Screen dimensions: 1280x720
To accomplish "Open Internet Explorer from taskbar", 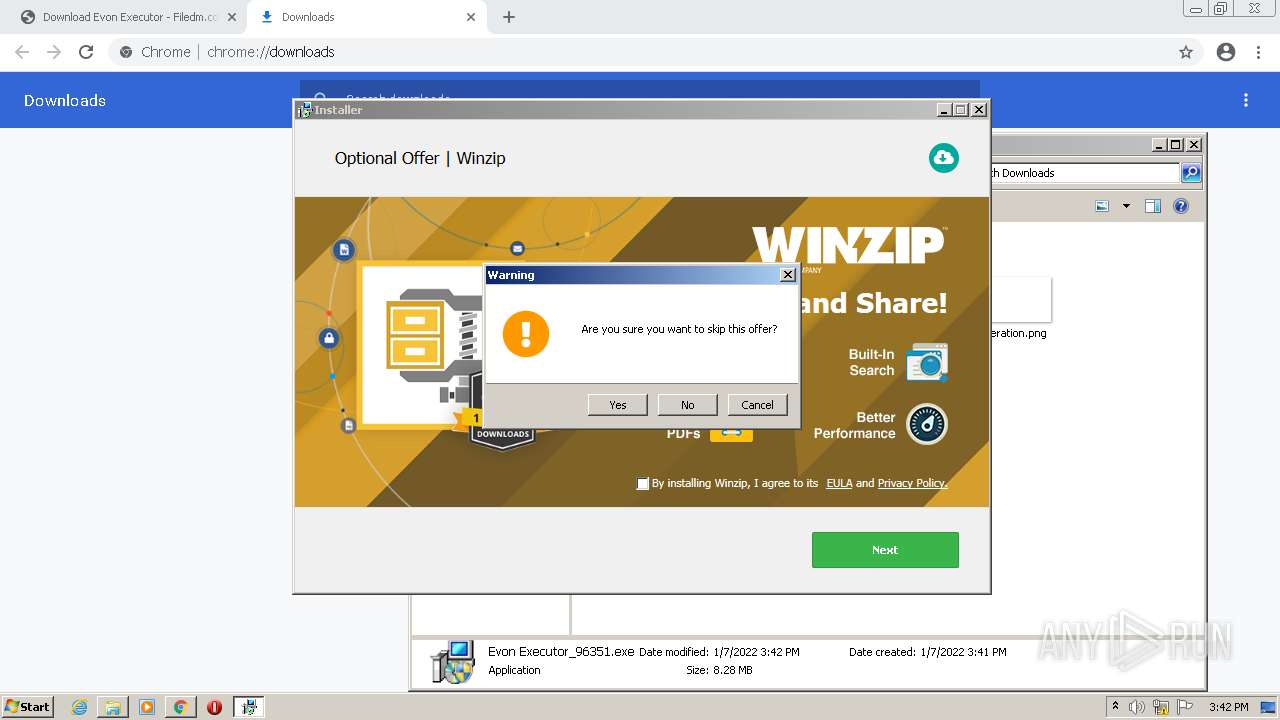I will coord(80,707).
